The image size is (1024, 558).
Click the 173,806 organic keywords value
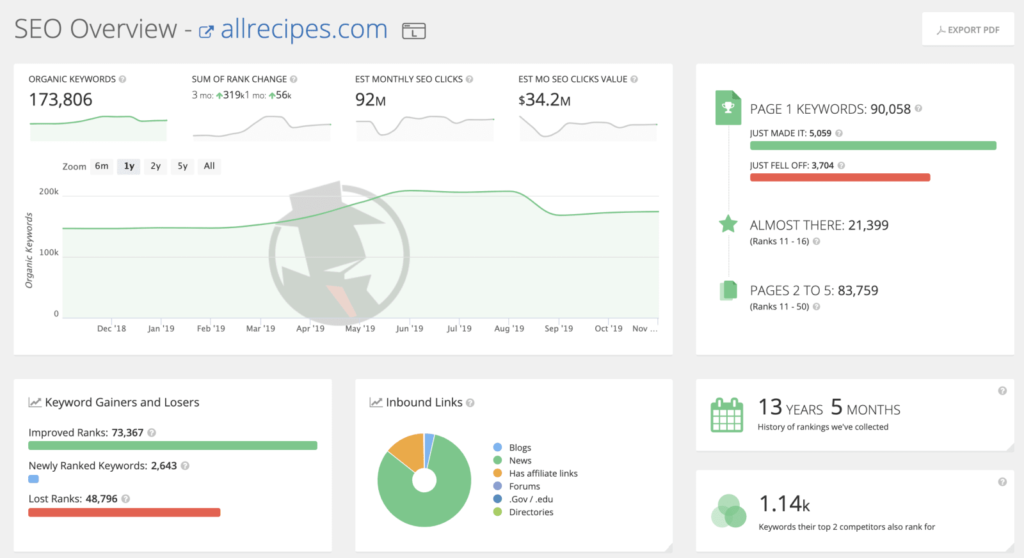61,100
